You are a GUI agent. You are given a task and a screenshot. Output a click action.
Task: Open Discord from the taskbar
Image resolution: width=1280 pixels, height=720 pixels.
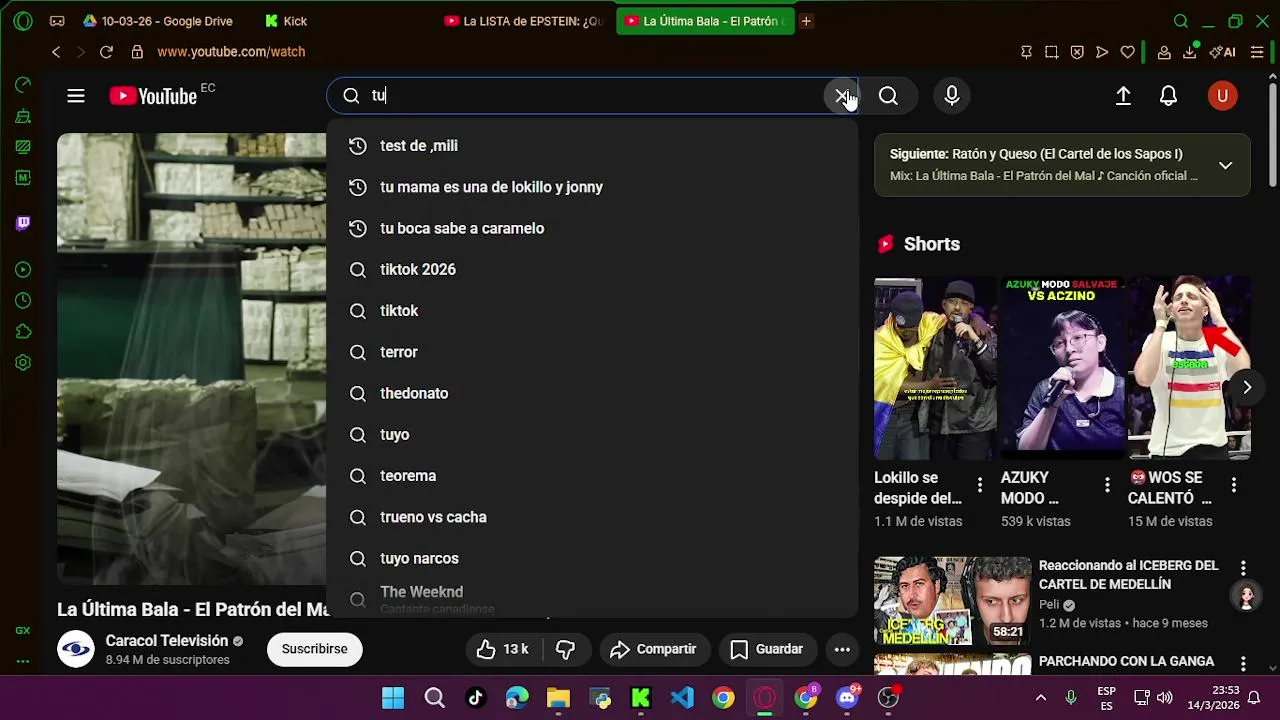(x=847, y=698)
